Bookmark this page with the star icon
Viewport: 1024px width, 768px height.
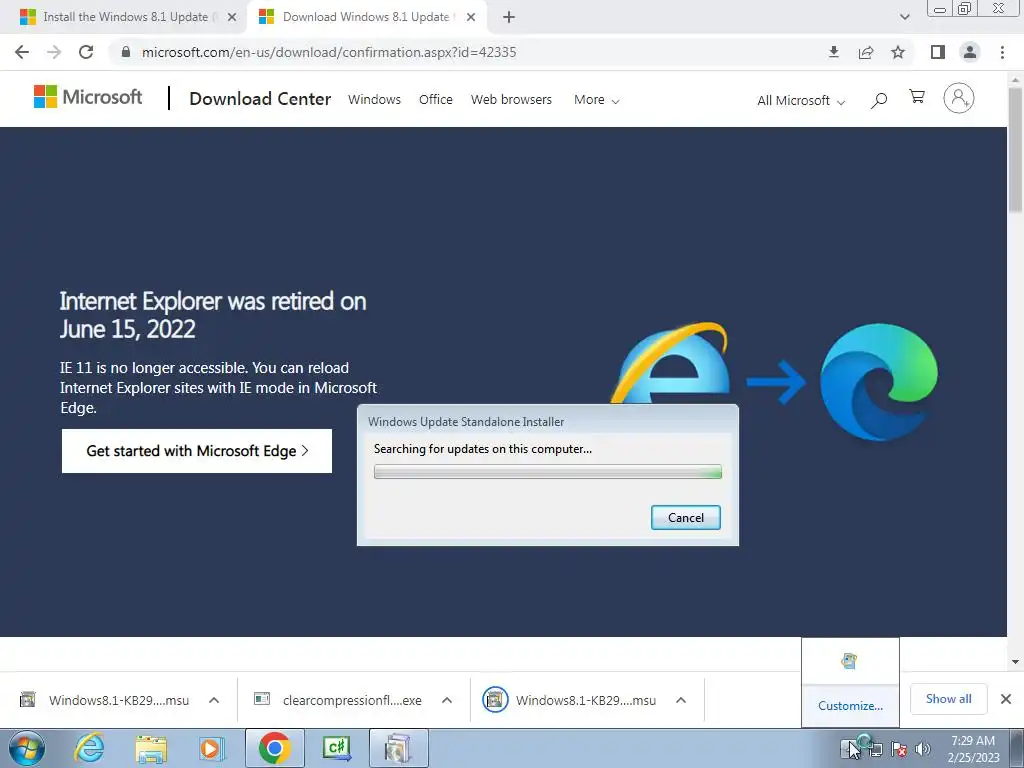pos(898,52)
